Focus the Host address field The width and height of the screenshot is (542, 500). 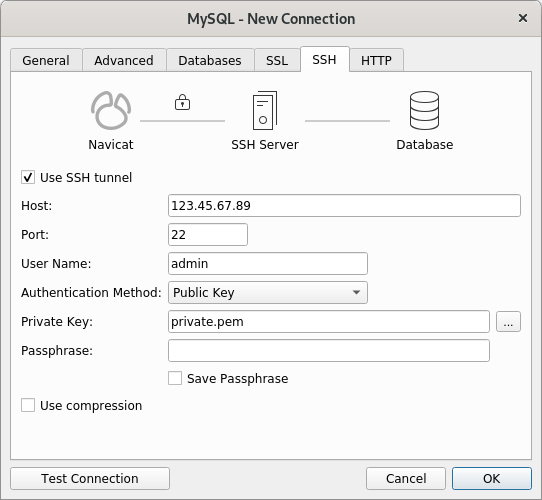(344, 206)
